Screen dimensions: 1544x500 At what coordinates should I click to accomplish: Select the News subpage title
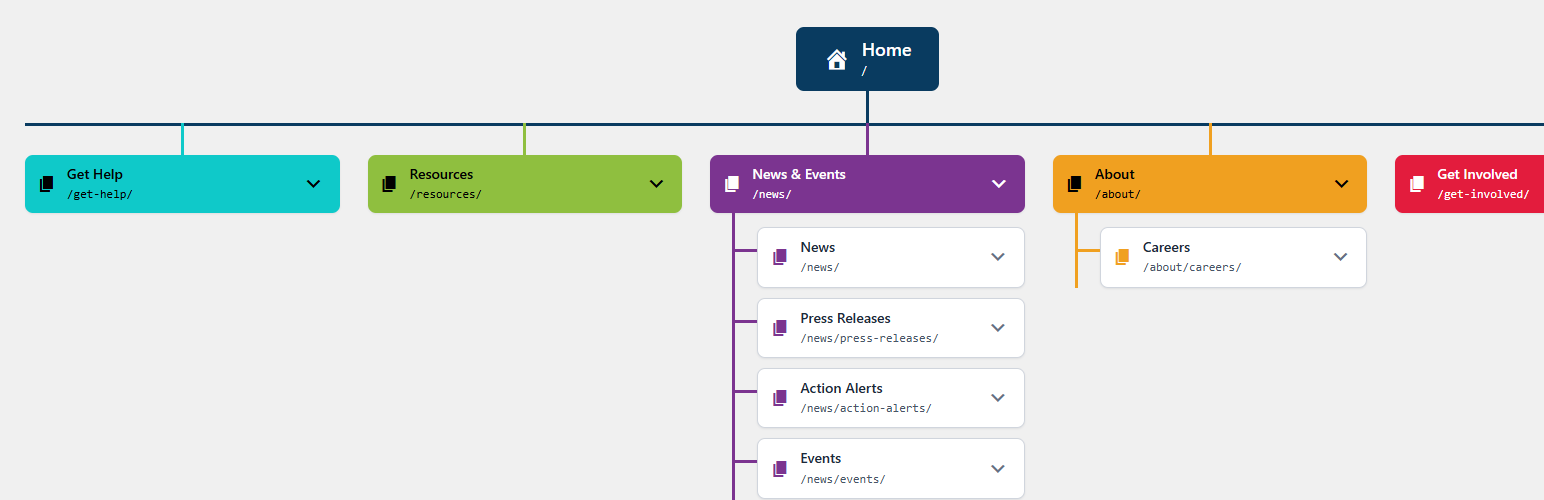pos(818,247)
